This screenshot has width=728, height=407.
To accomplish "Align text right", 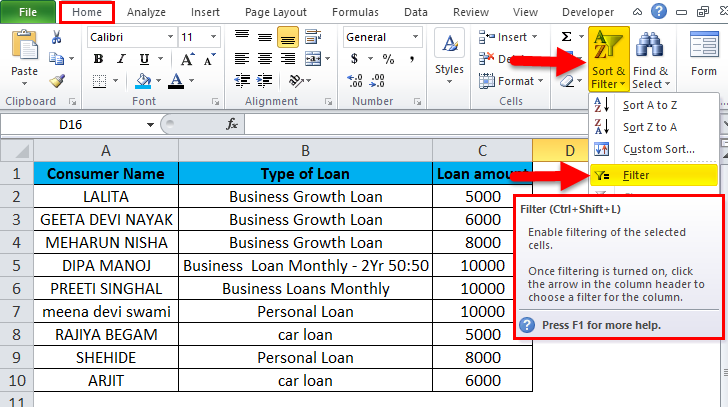I will tap(288, 59).
